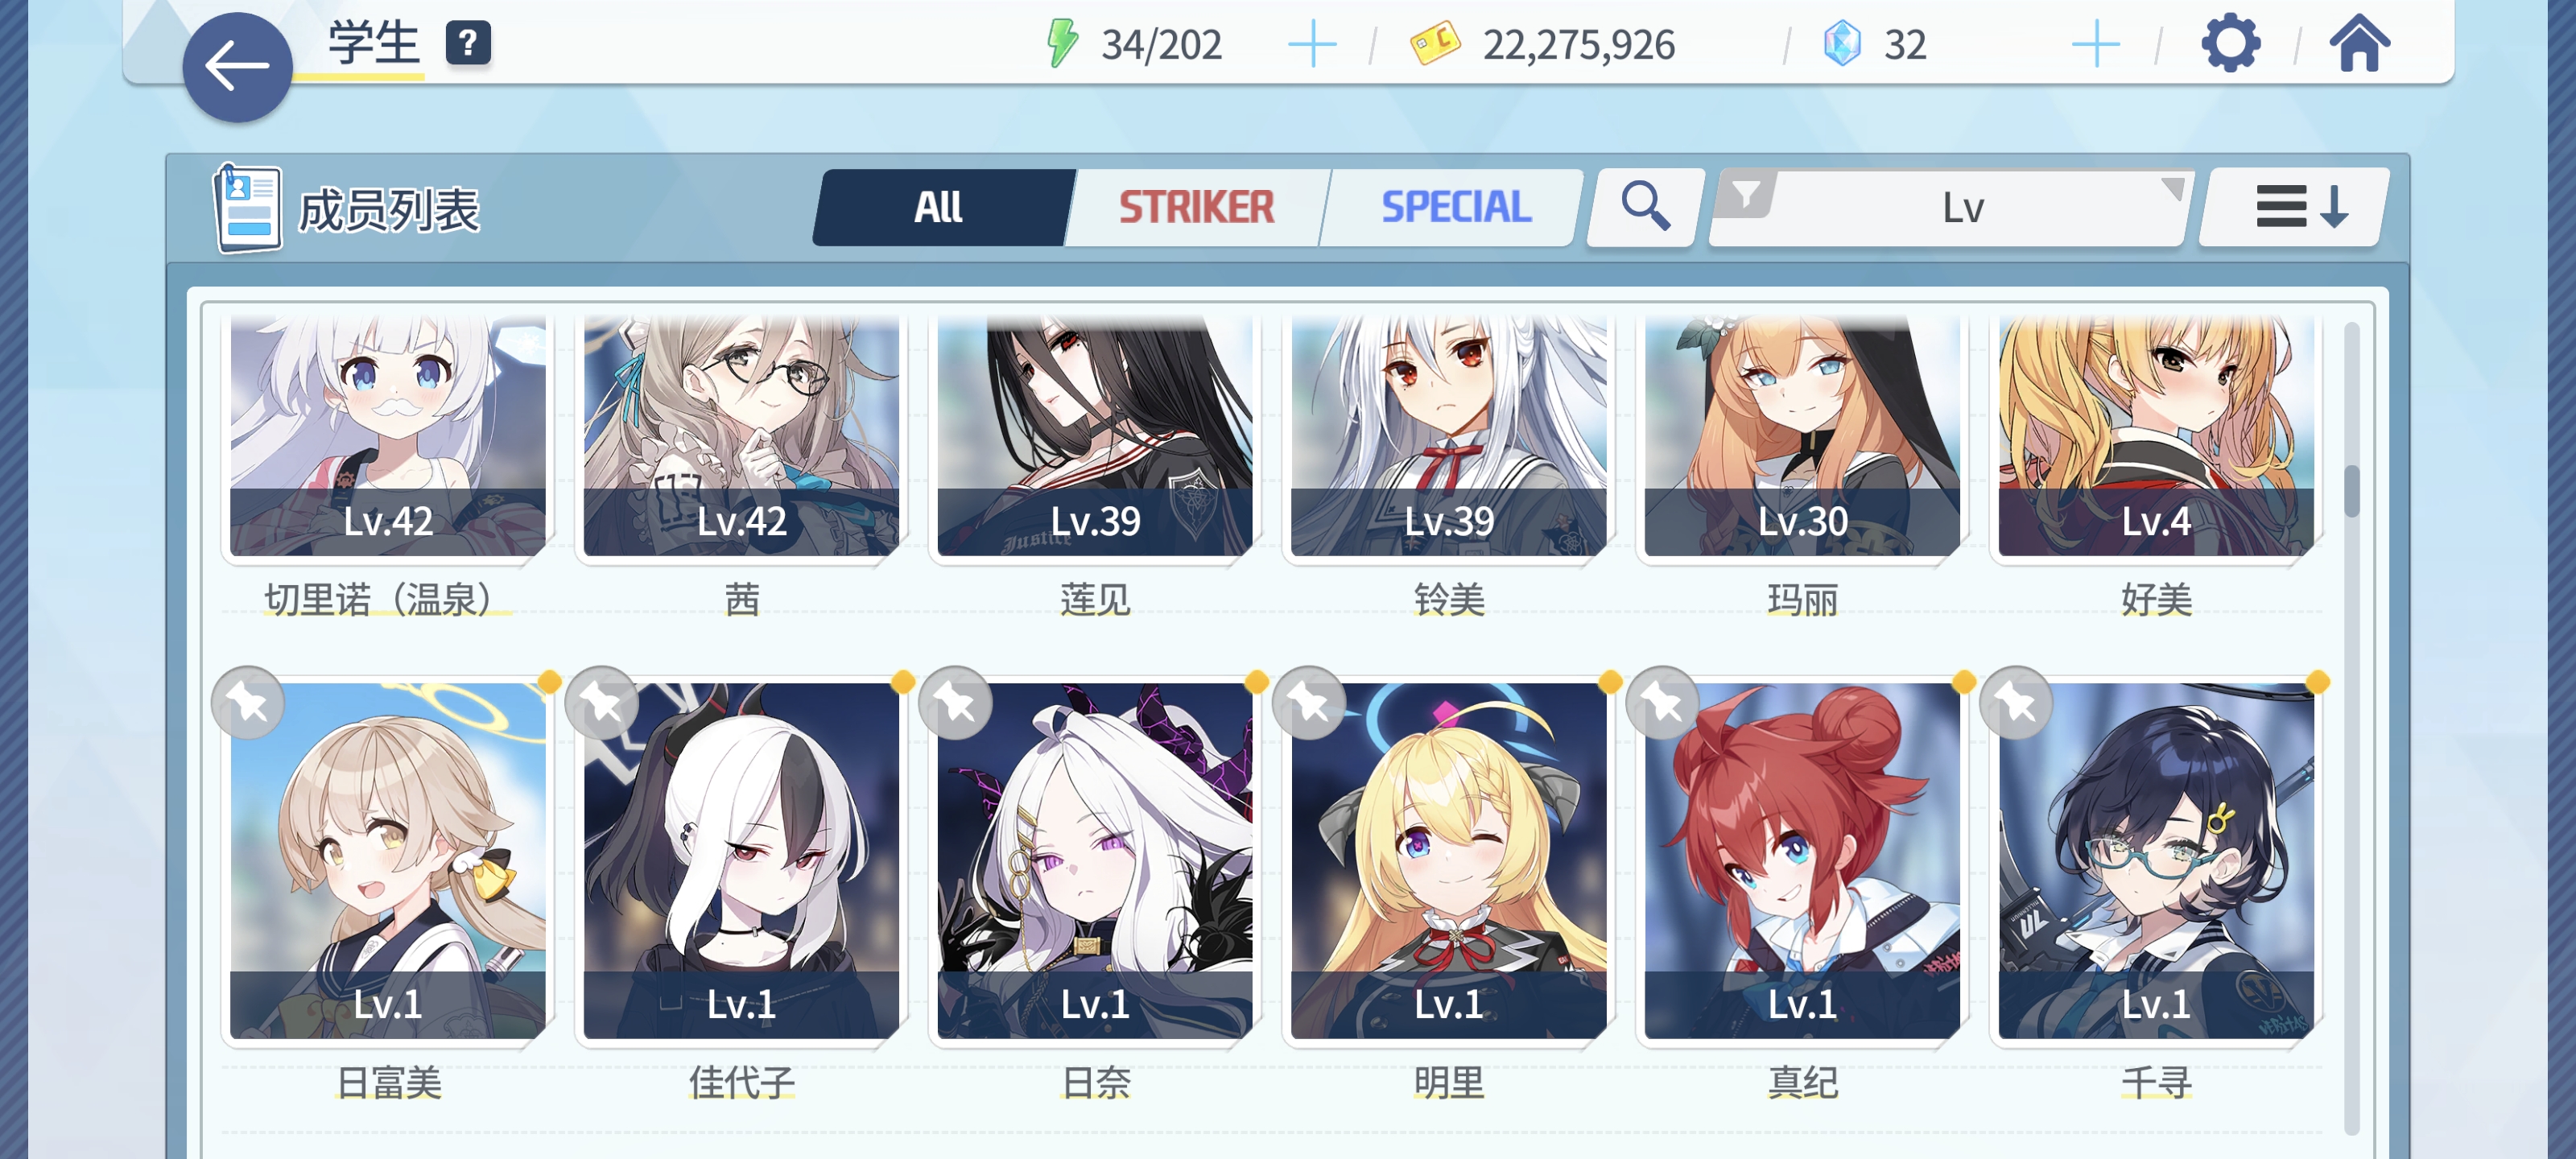
Task: Add gems with plus beside 32
Action: [2096, 45]
